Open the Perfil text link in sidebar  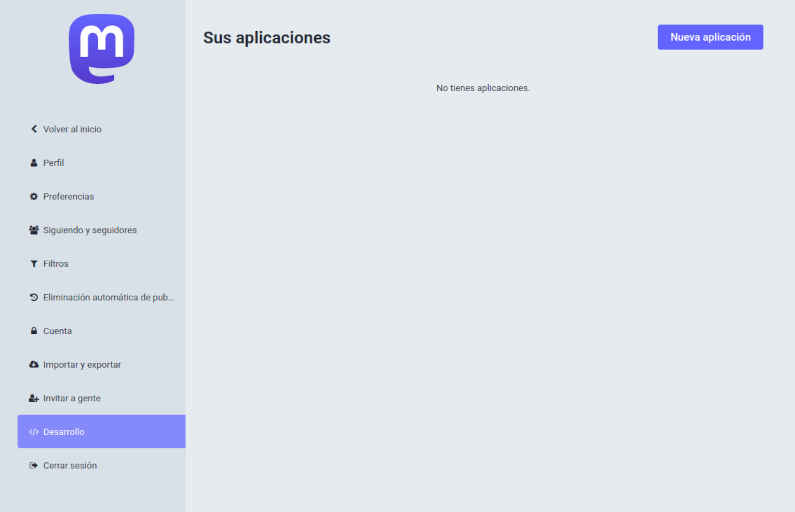click(54, 163)
